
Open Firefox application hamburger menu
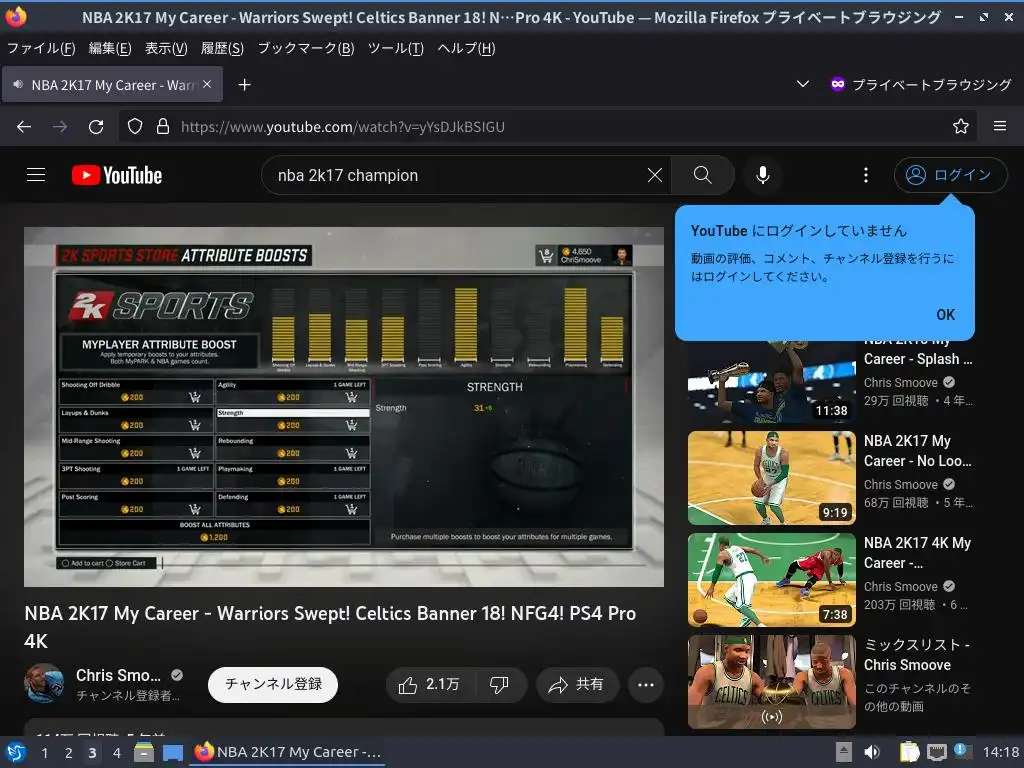1000,126
